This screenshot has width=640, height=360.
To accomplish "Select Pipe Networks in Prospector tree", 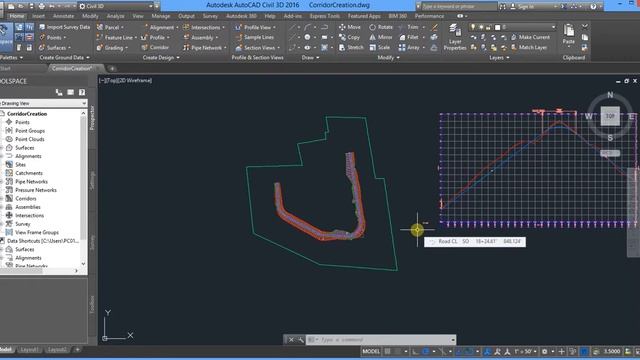I will pos(31,182).
